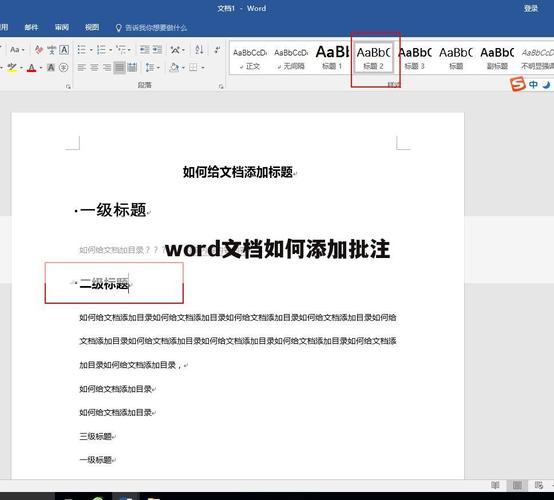Click the paragraph shading paint bucket
This screenshot has height=500, width=554.
click(x=174, y=67)
